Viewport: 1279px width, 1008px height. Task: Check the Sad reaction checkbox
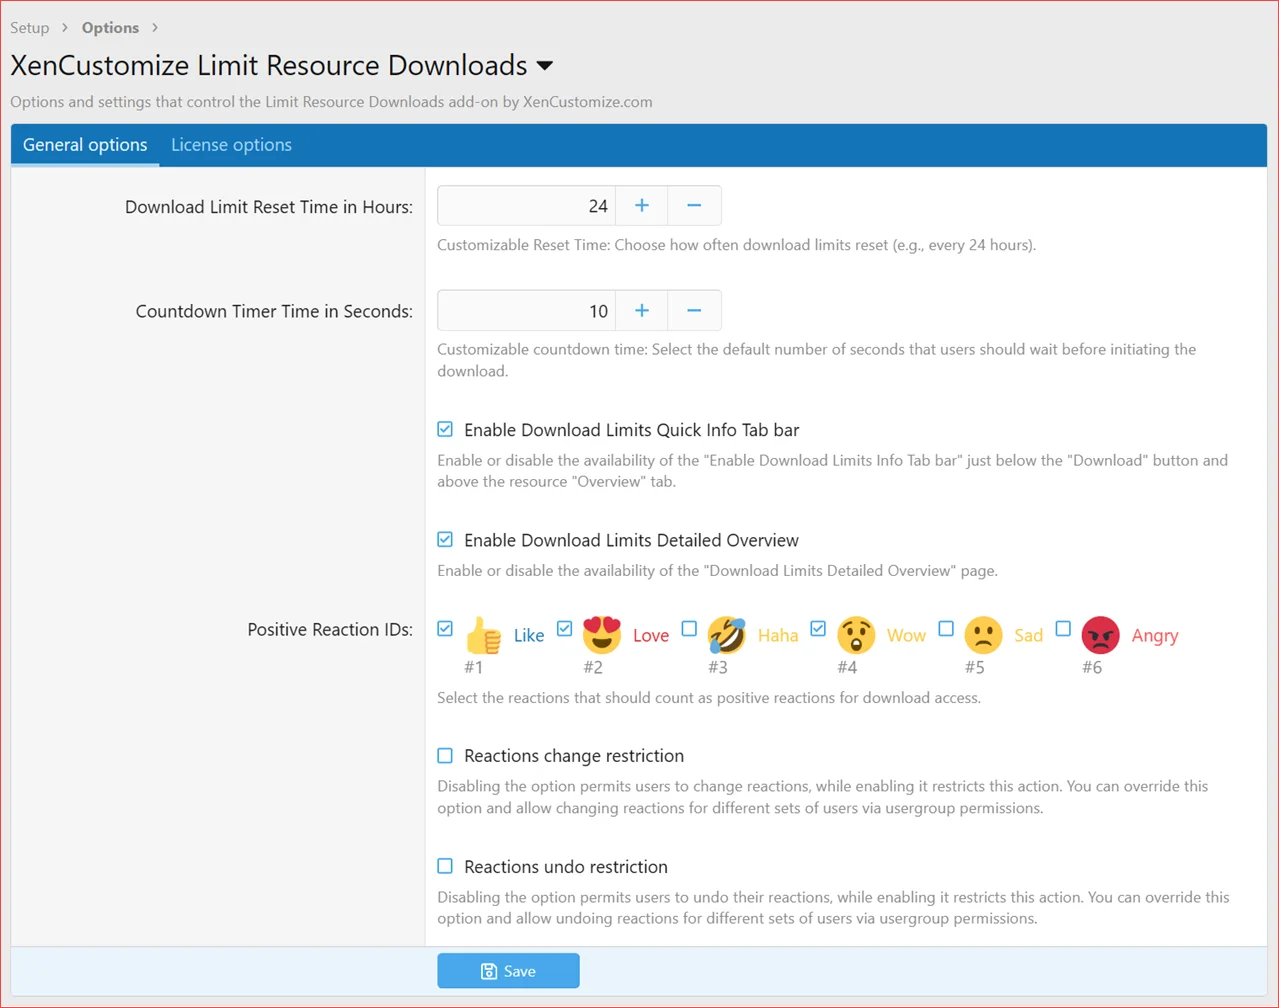(x=946, y=629)
